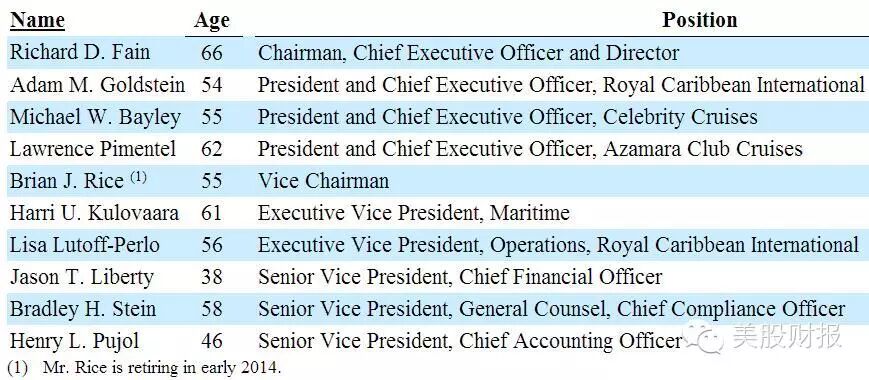Click the Age column header
Viewport: 869px width, 380px height.
pyautogui.click(x=212, y=20)
